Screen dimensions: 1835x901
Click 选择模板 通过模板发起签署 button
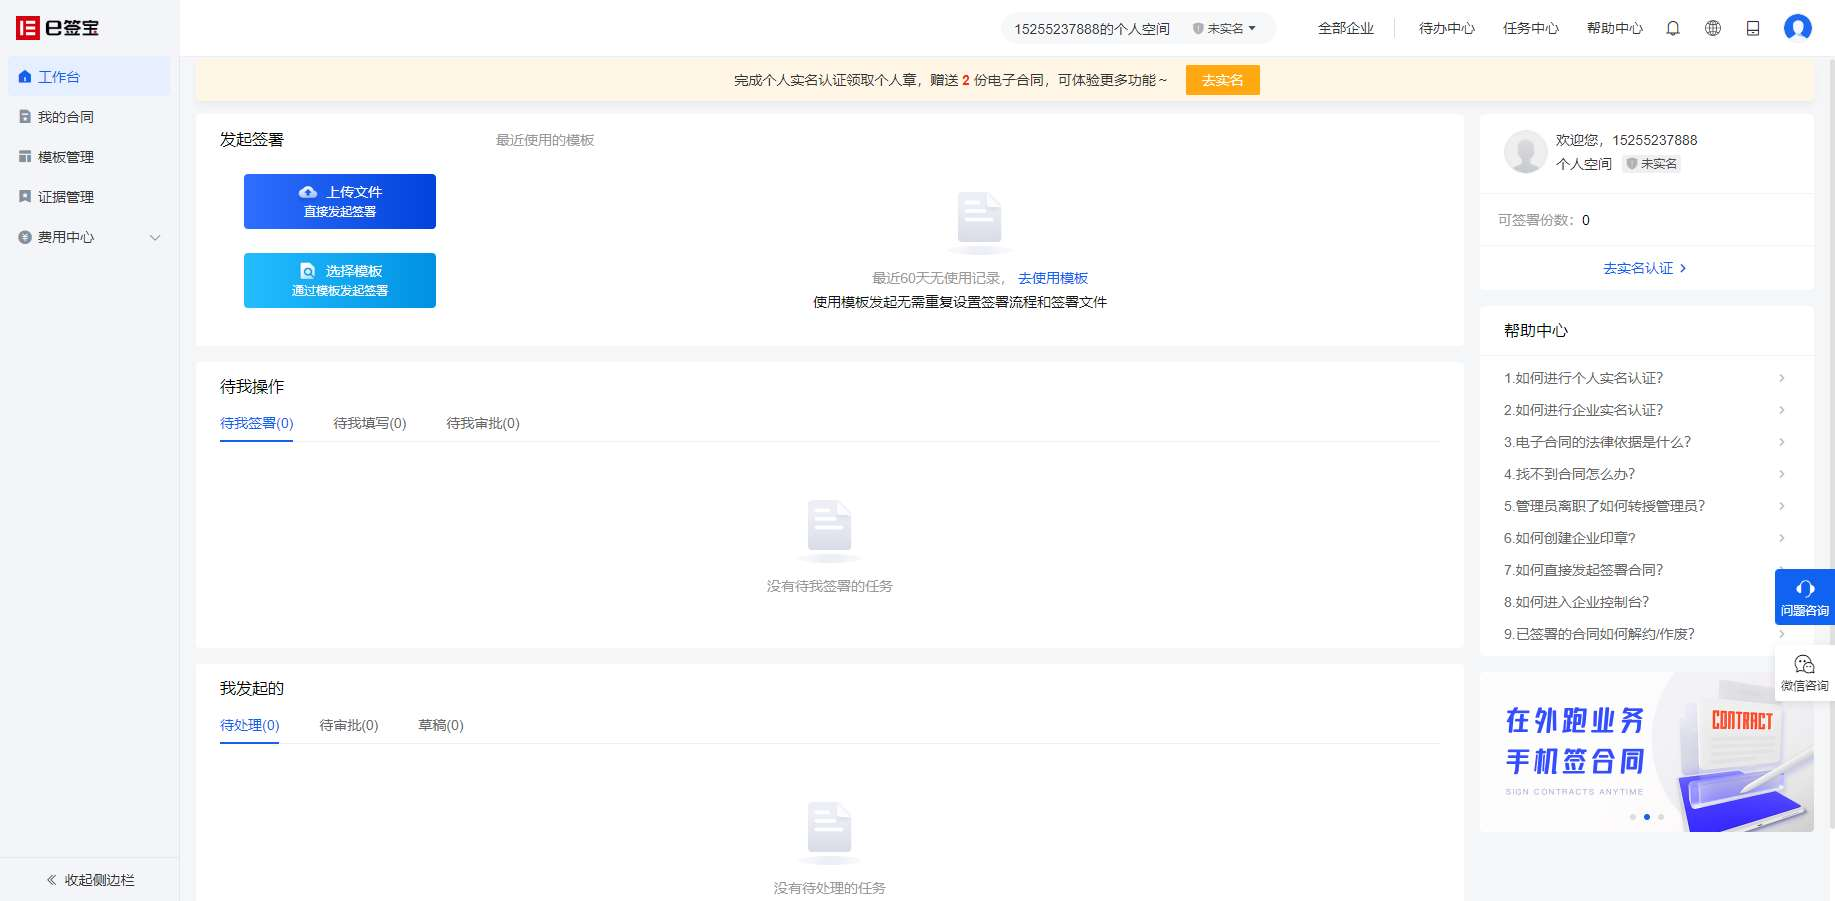[340, 280]
